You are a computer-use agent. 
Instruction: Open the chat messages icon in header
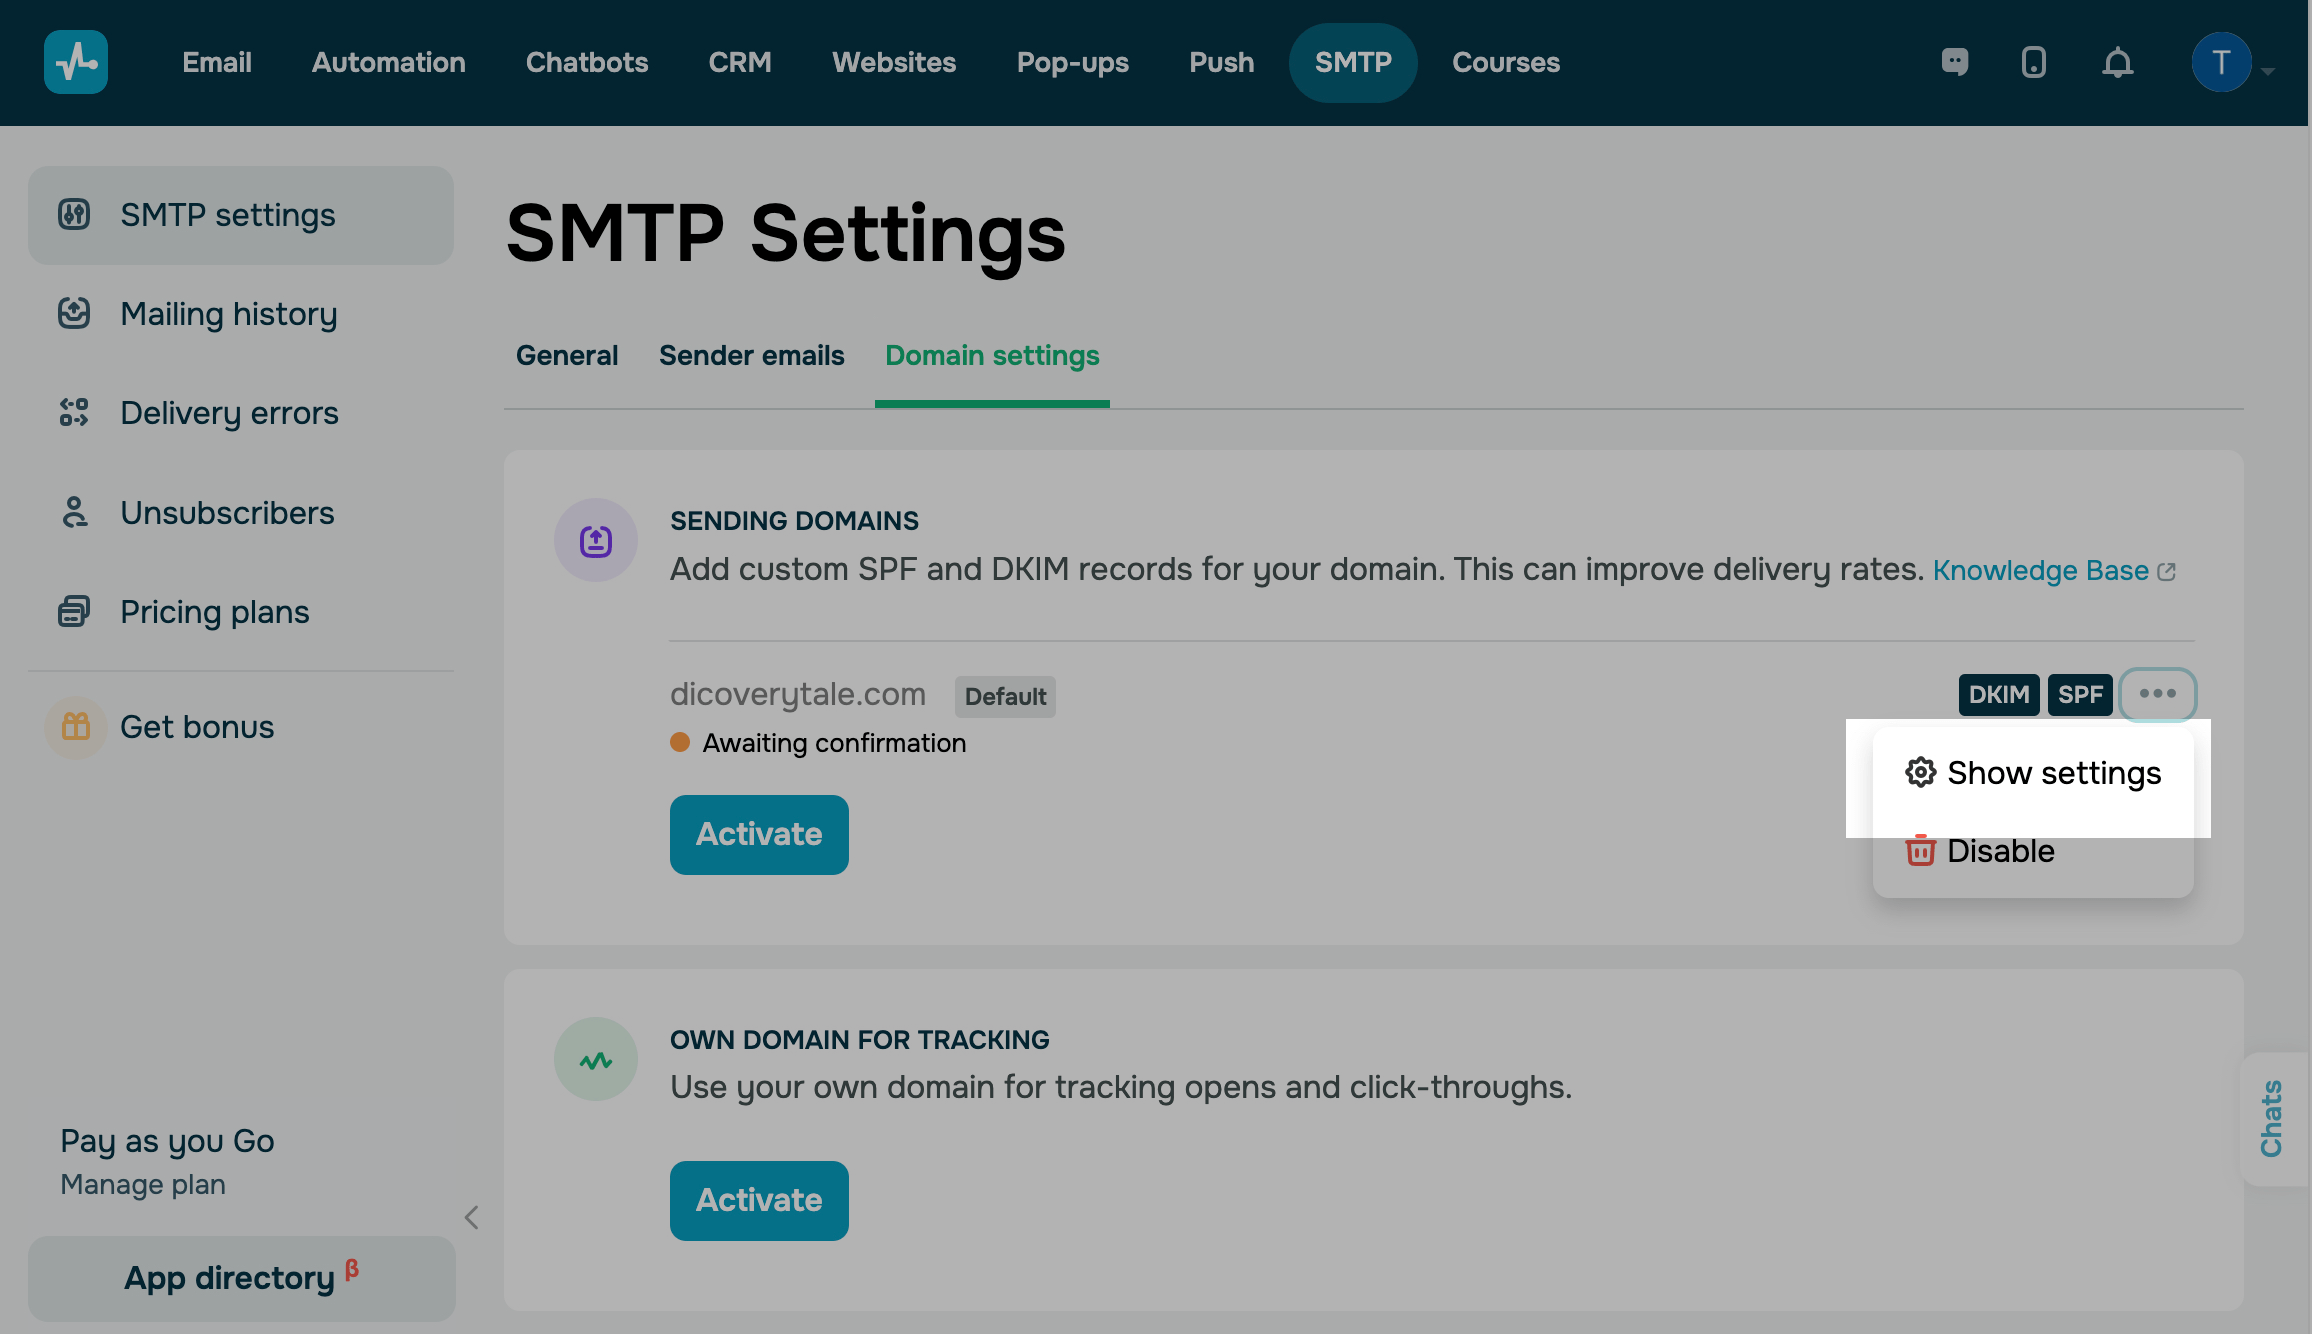tap(1954, 62)
